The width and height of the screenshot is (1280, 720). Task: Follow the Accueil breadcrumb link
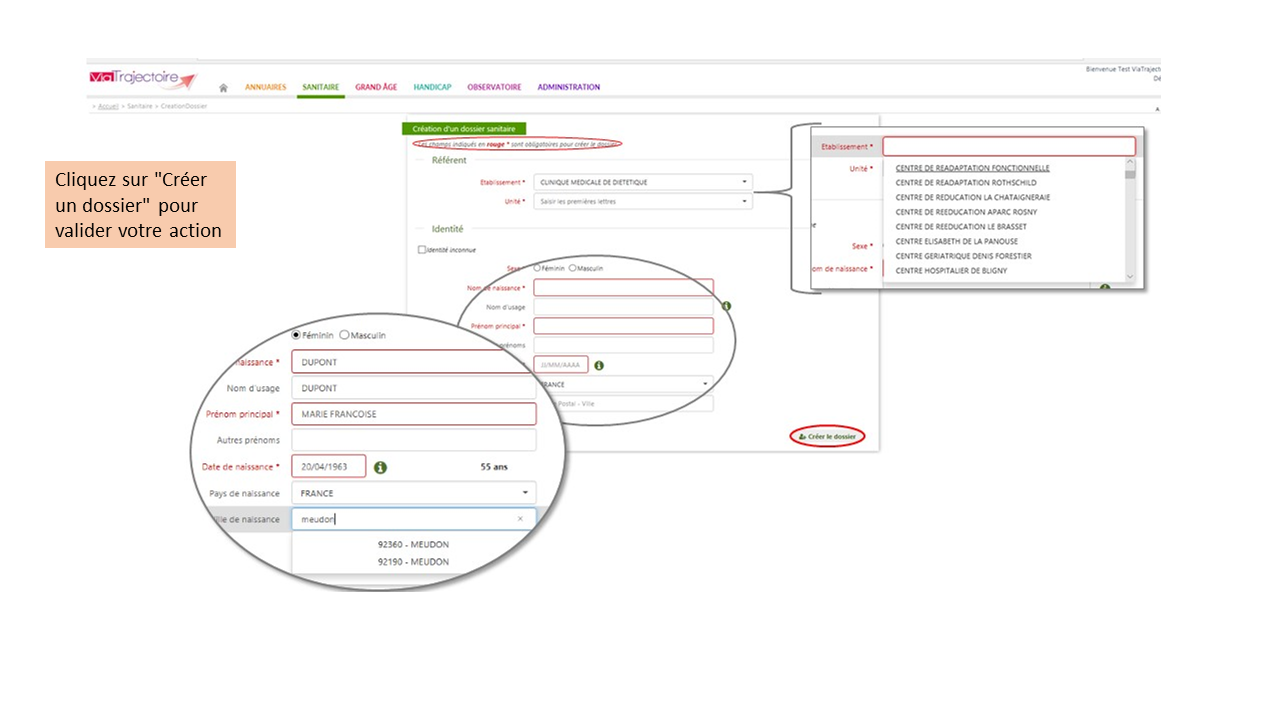109,106
